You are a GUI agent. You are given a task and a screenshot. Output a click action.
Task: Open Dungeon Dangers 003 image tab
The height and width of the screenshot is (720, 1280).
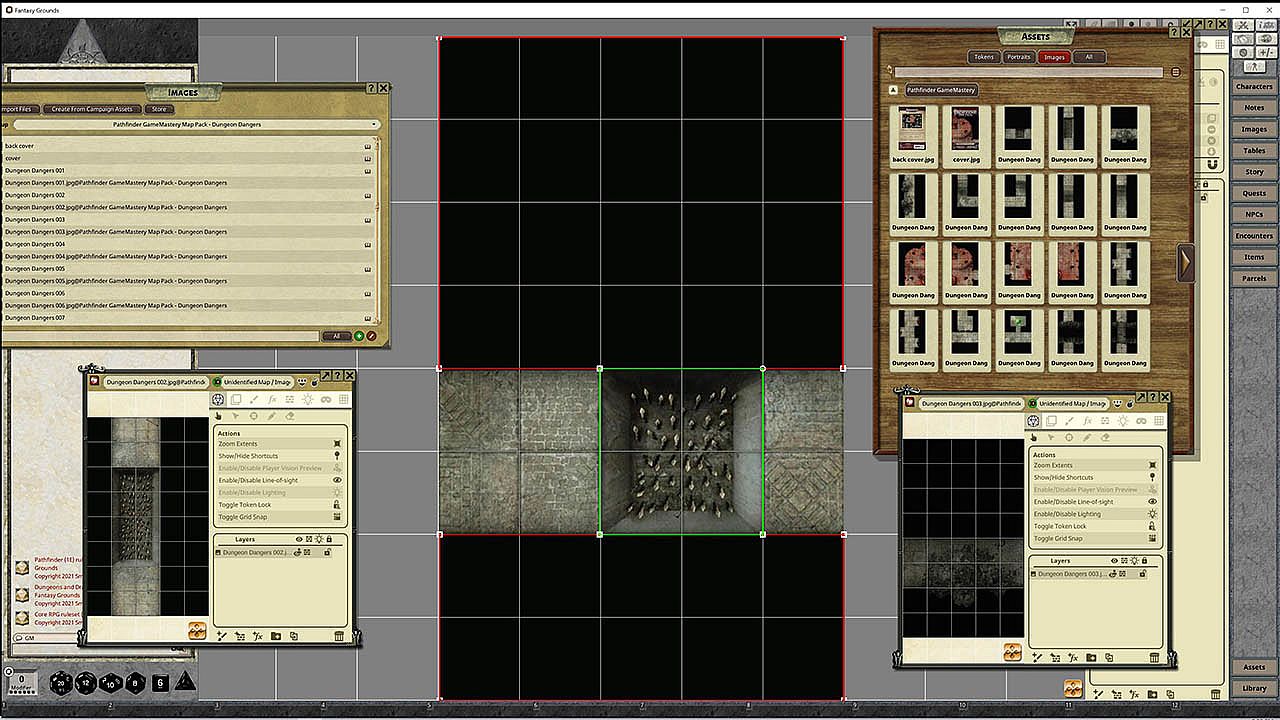click(970, 404)
